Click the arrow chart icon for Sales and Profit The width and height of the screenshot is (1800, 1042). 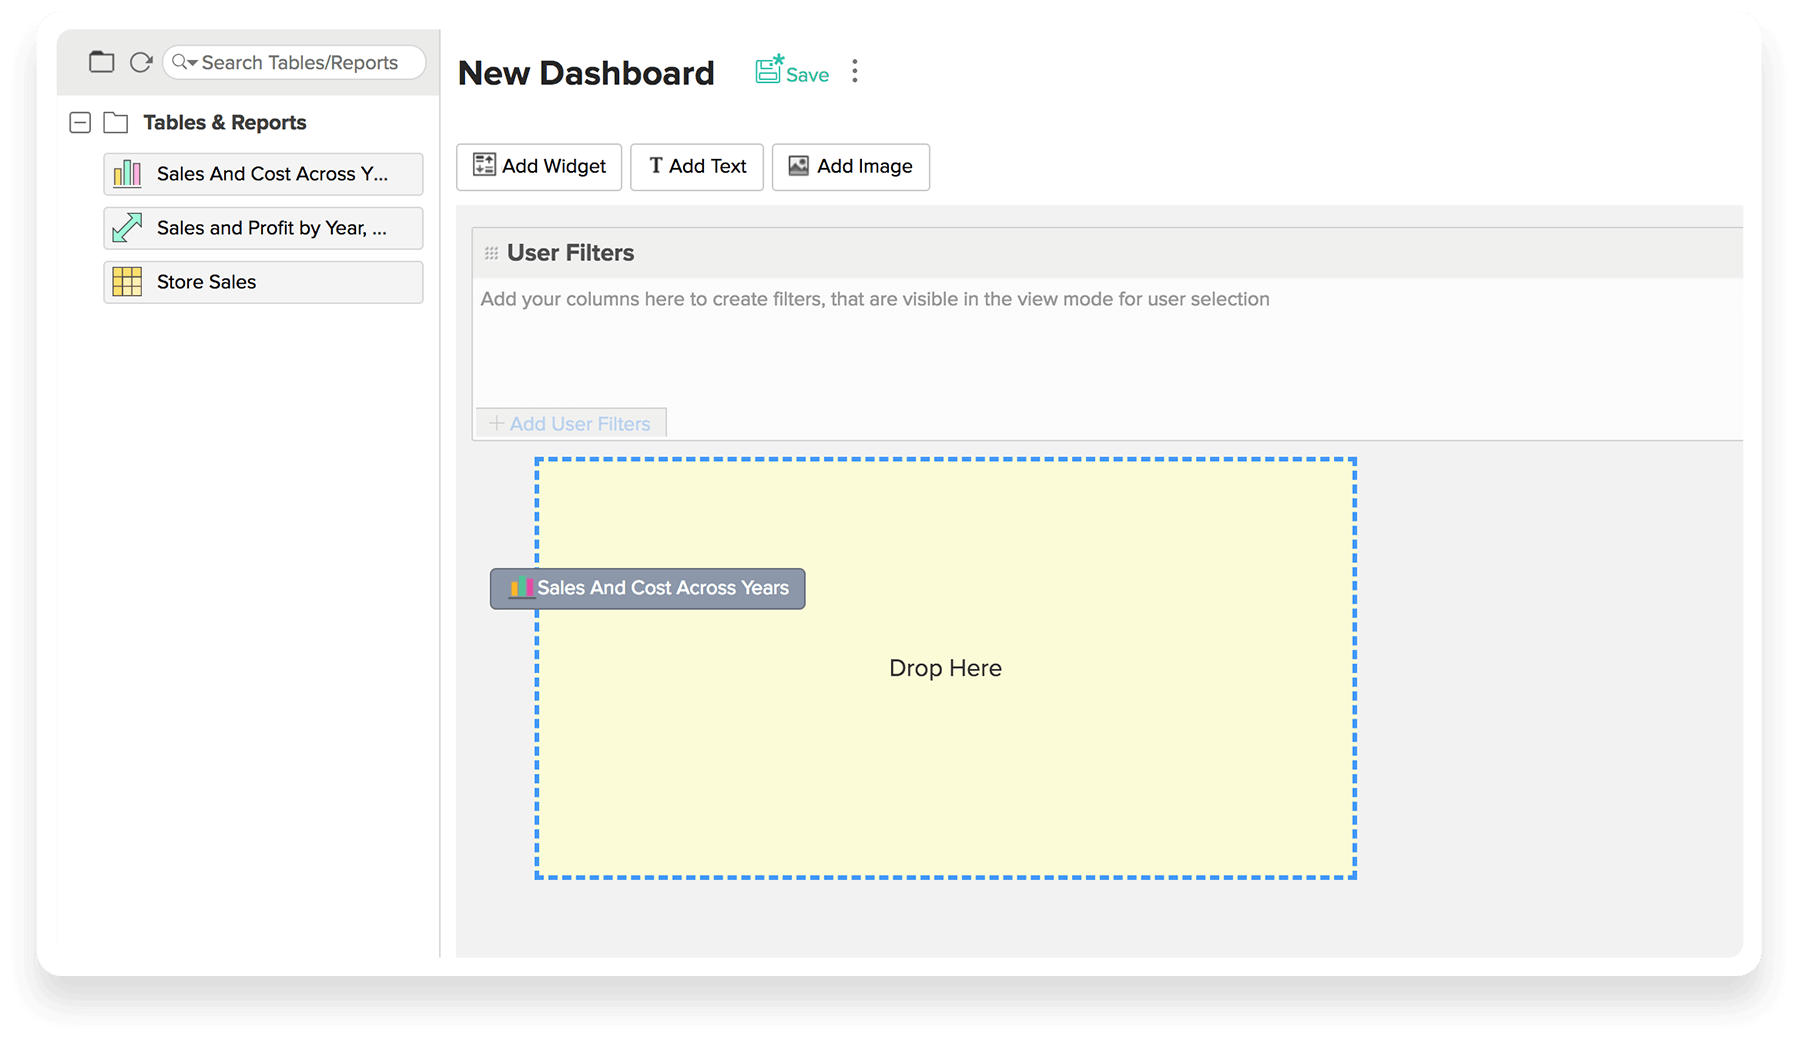point(127,228)
